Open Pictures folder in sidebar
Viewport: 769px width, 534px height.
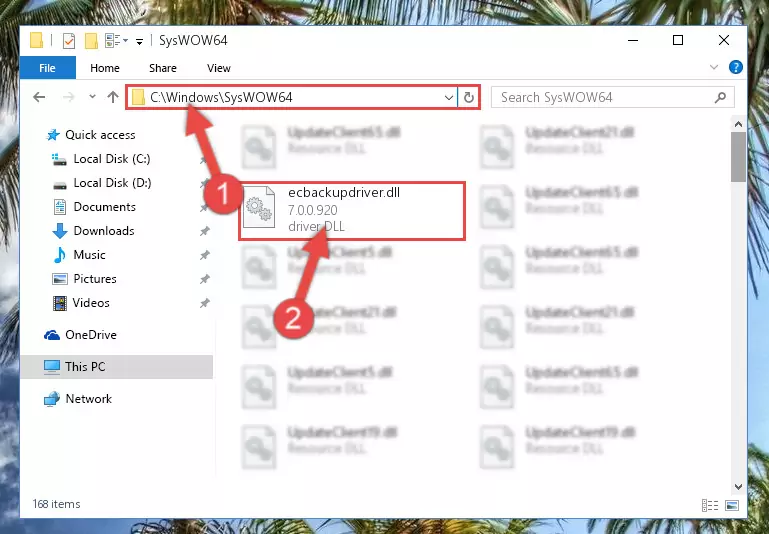[x=95, y=279]
